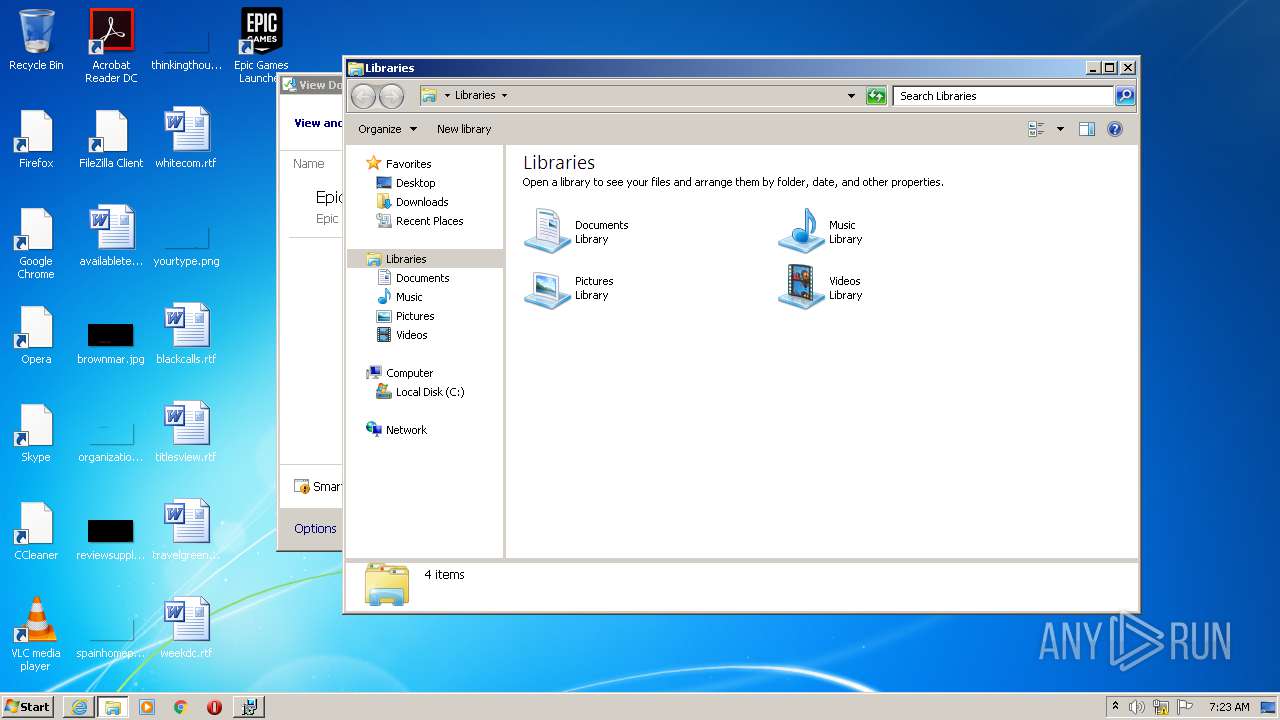The image size is (1280, 720).
Task: Open titlesview.rtf on the desktop
Action: coord(186,433)
